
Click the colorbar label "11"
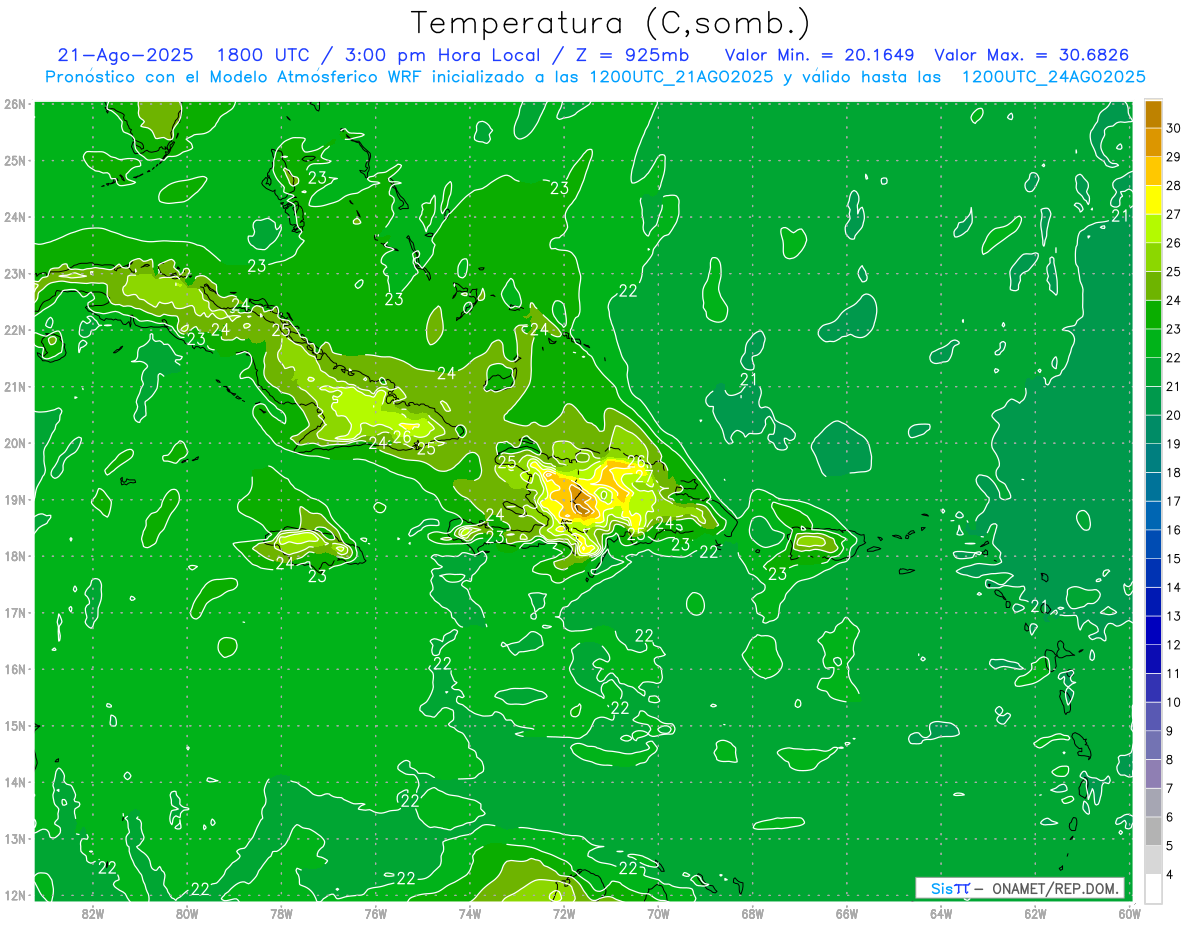[x=1173, y=673]
